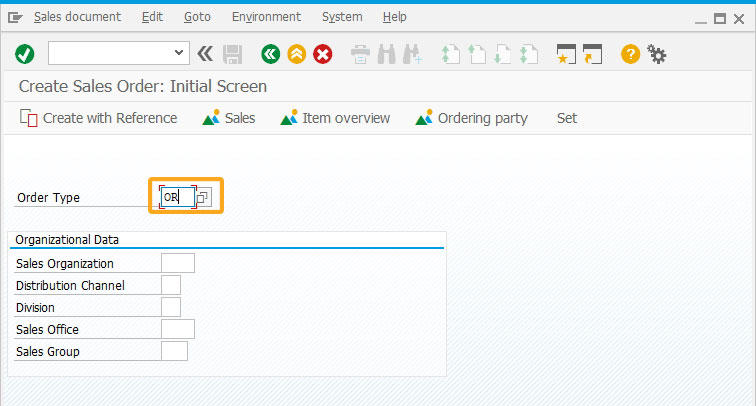This screenshot has width=756, height=406.
Task: Minimize the SAP window
Action: (x=701, y=20)
